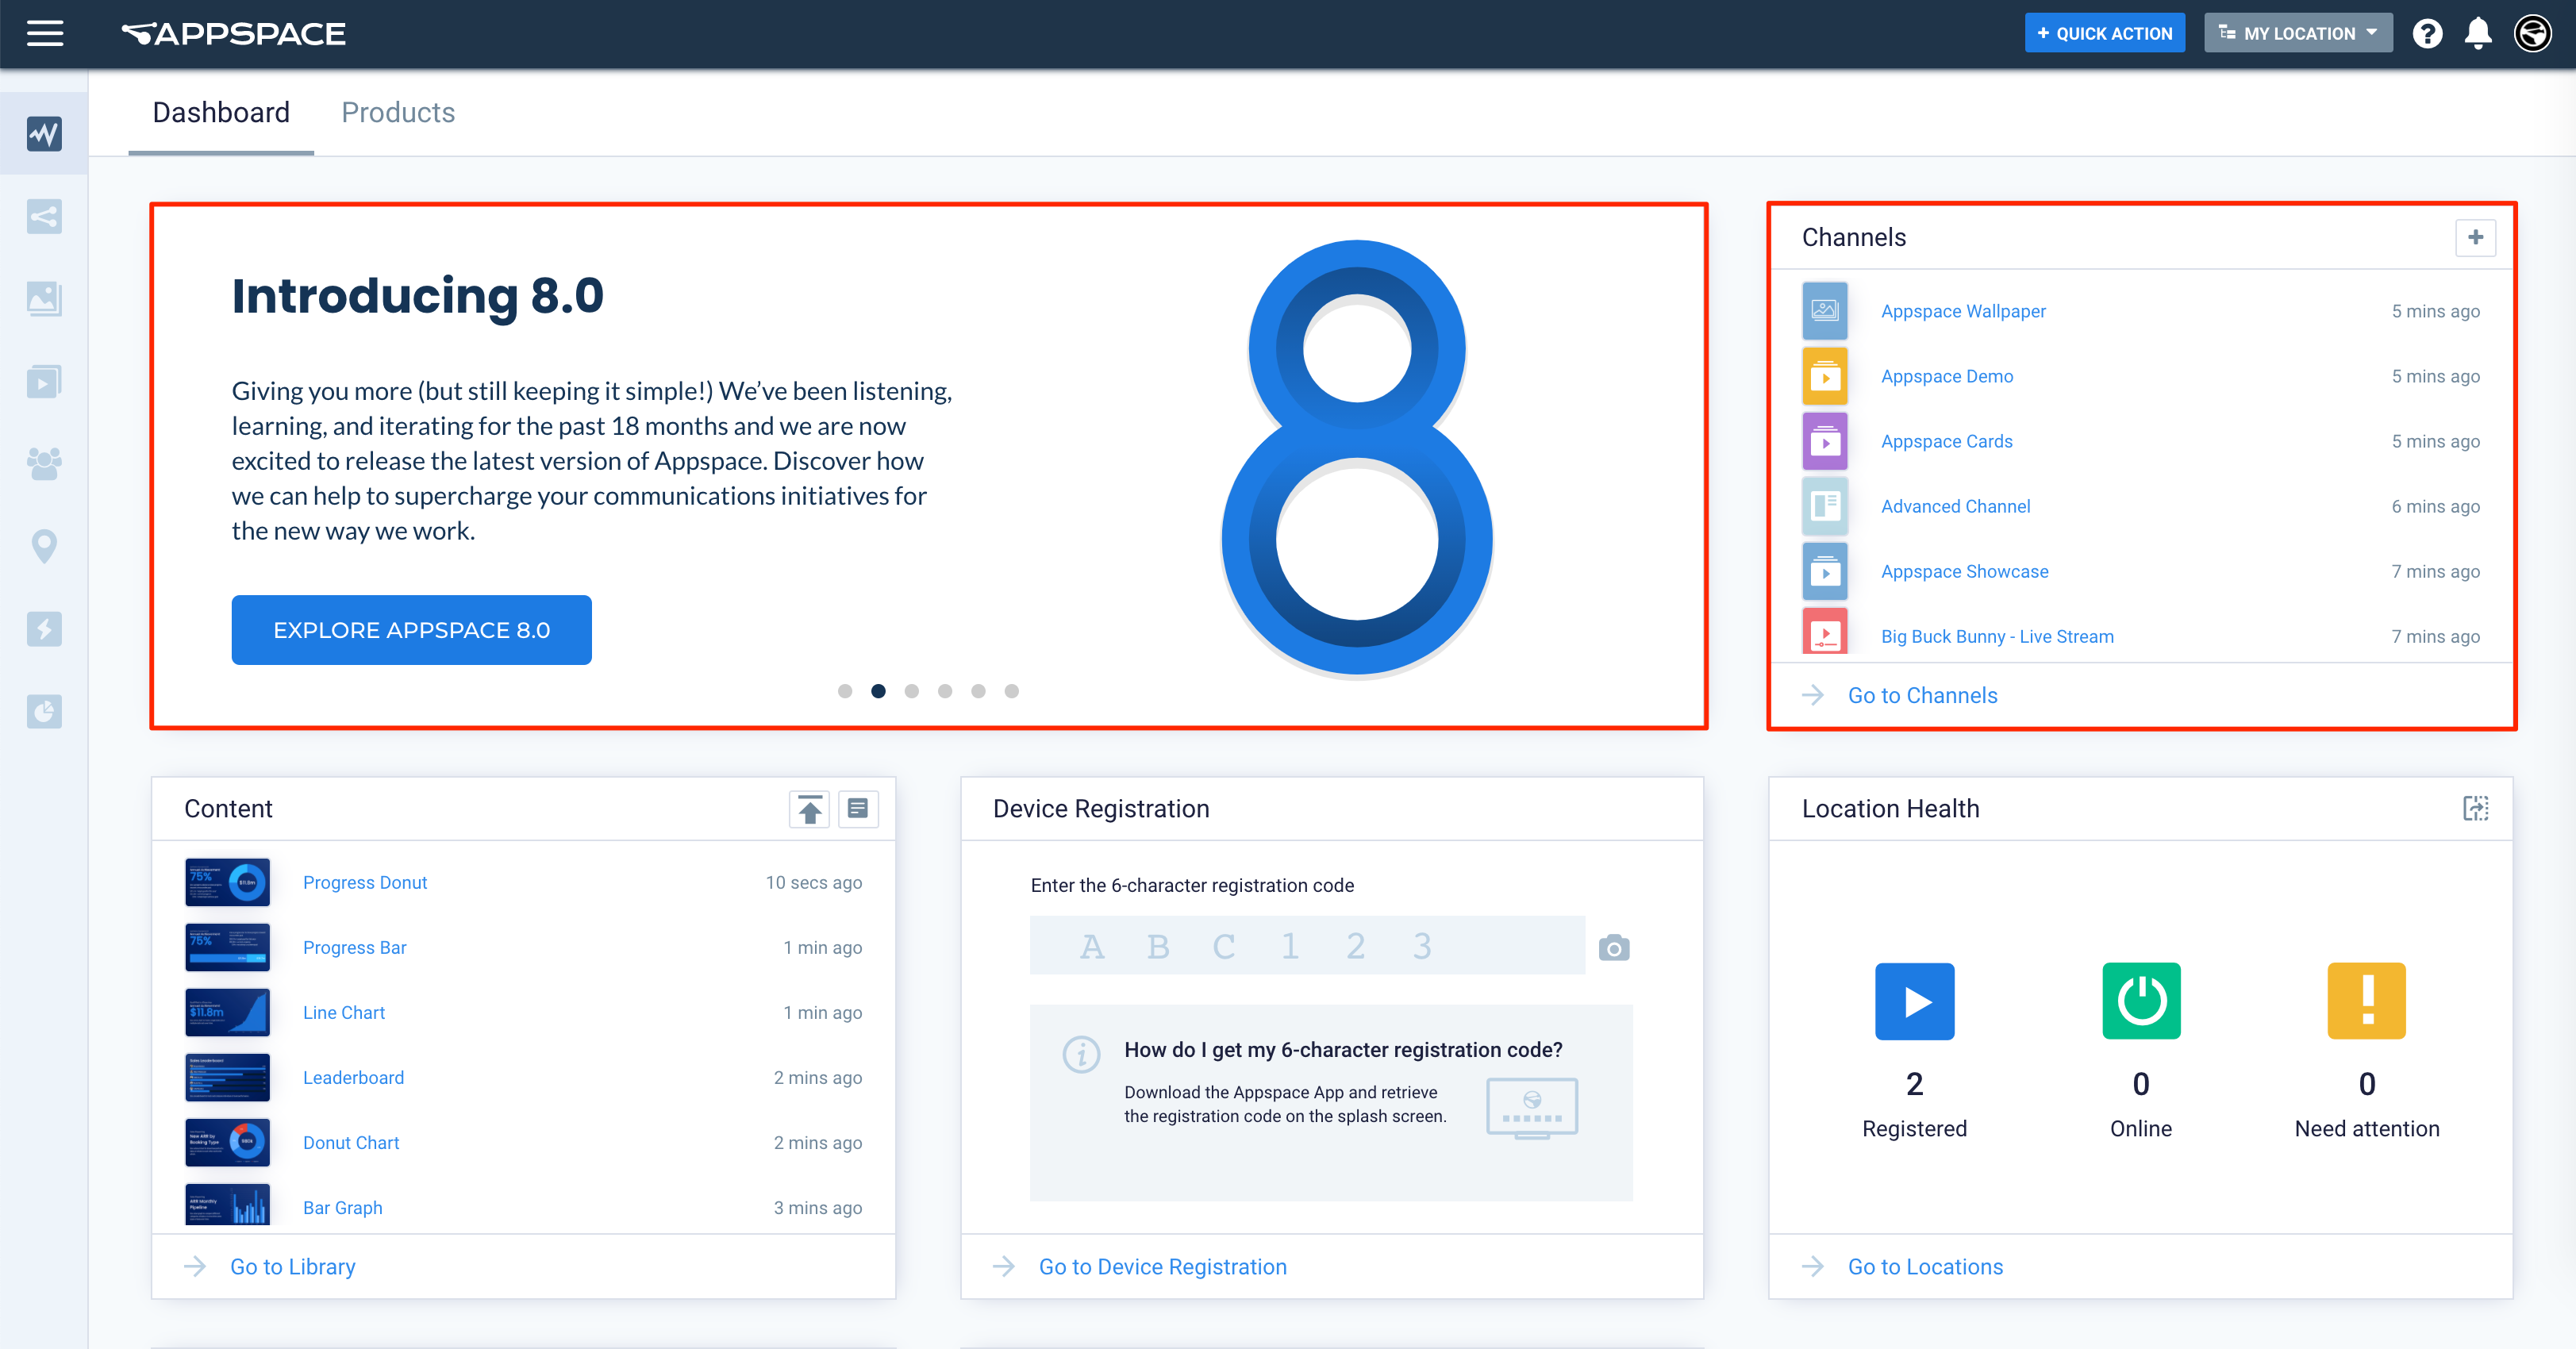Click the Quick Action button
The width and height of the screenshot is (2576, 1349).
pyautogui.click(x=2104, y=33)
